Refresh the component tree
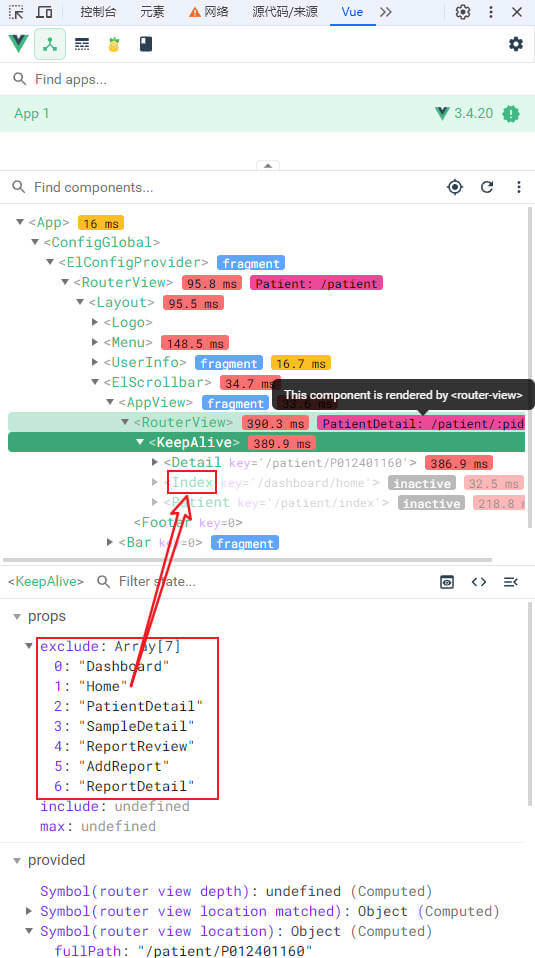Image resolution: width=535 pixels, height=958 pixels. click(x=487, y=187)
